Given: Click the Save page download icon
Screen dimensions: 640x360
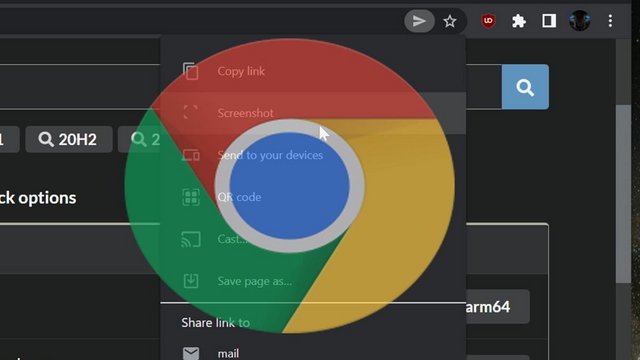Looking at the screenshot, I should pos(191,281).
